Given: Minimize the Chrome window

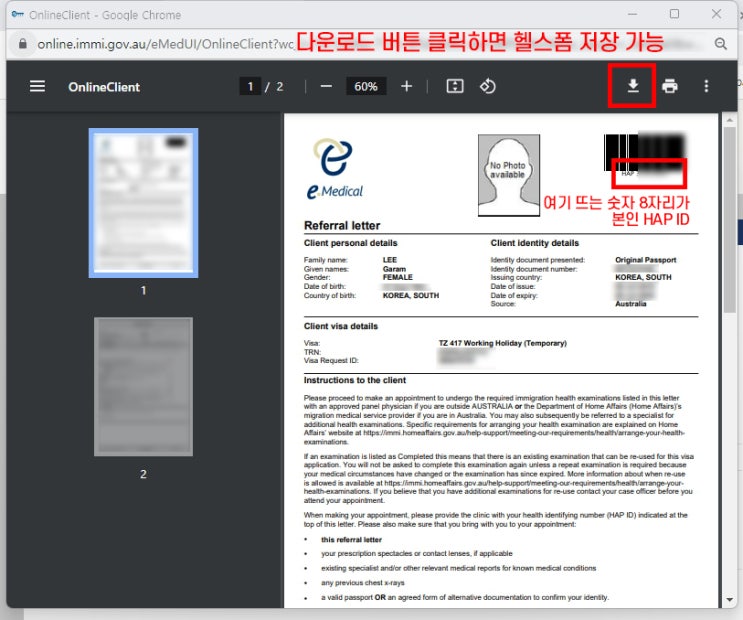Looking at the screenshot, I should pyautogui.click(x=632, y=14).
